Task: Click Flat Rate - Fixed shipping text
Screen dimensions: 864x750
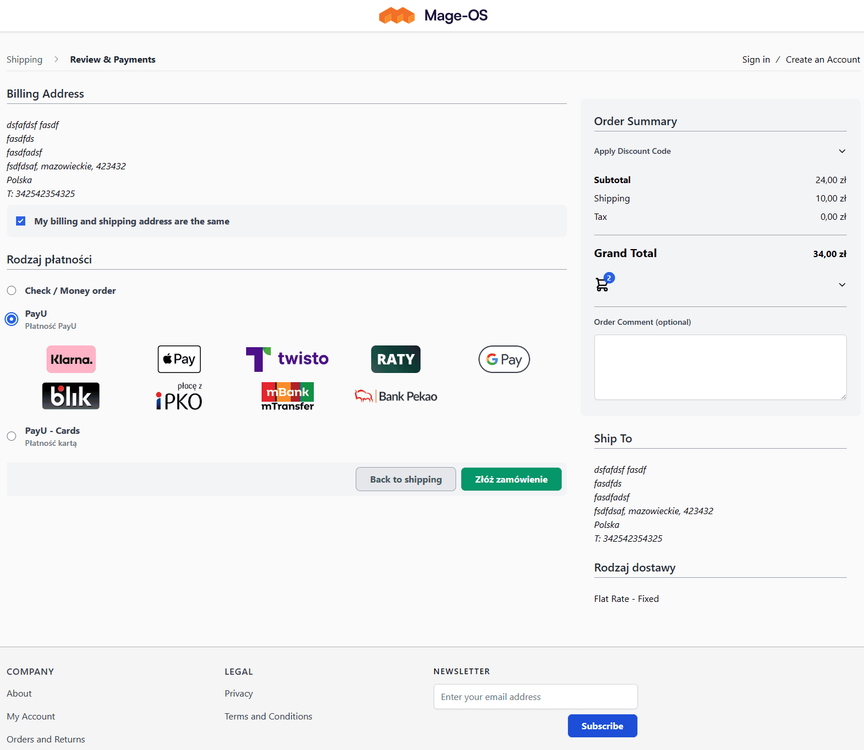Action: 627,598
